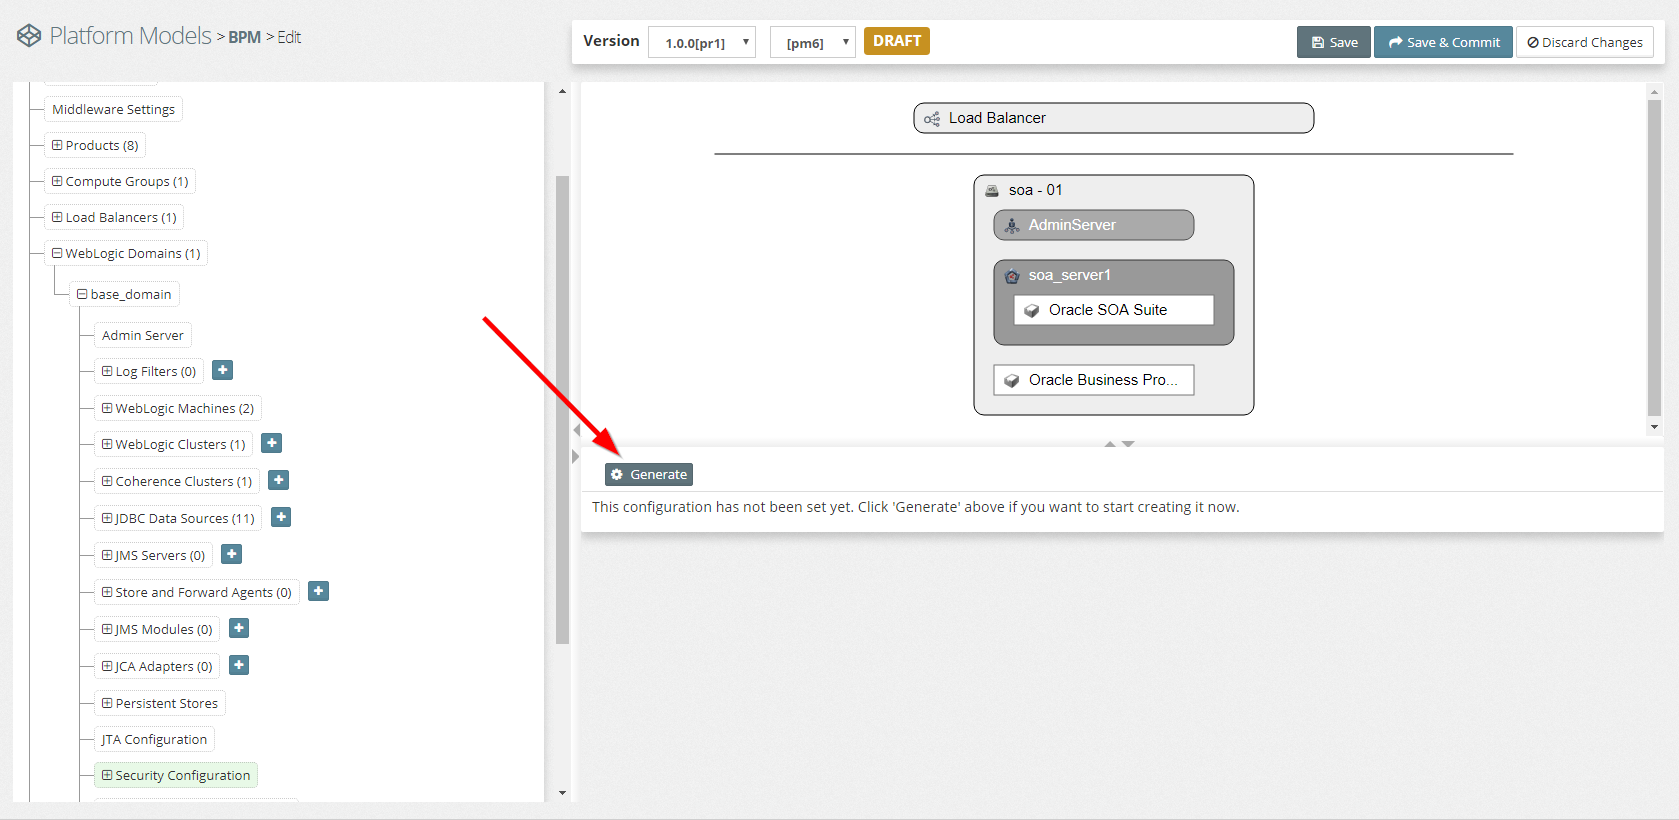Select the Oracle SOA Suite diagram box
Screen dimensions: 1679x820
pos(1113,310)
